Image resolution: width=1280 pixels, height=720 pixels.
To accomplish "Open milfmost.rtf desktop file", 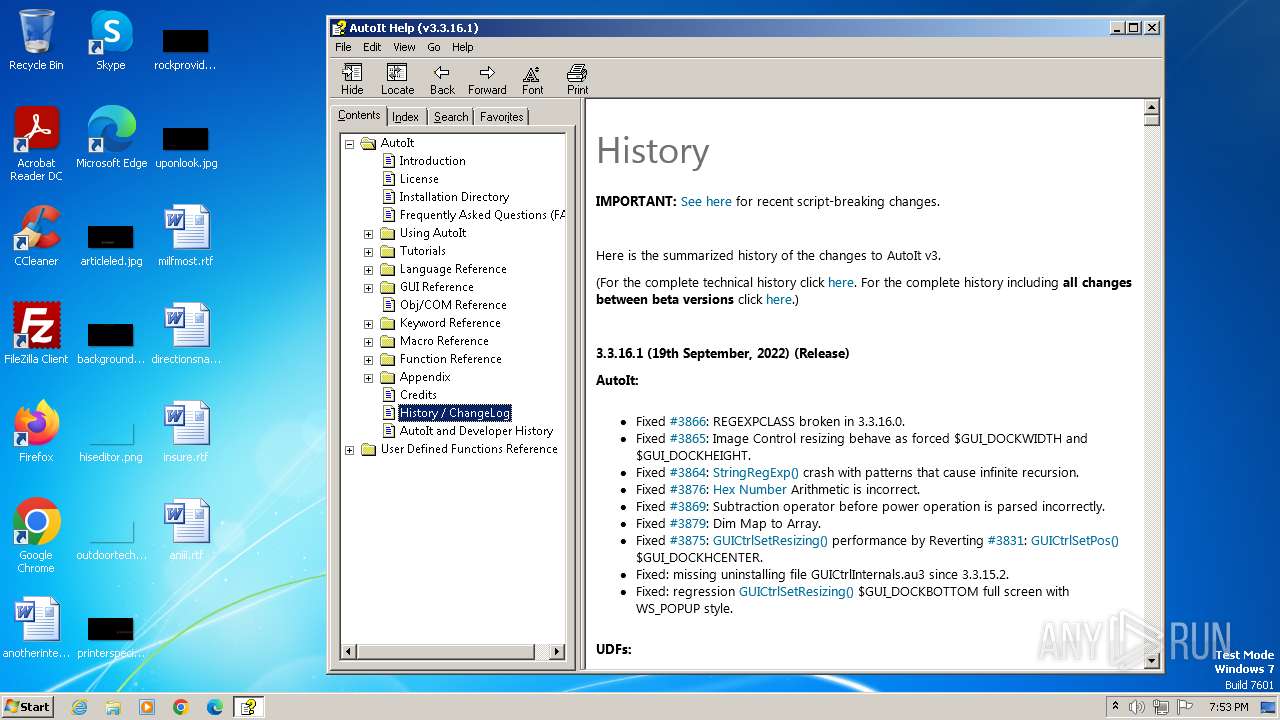I will [x=186, y=236].
